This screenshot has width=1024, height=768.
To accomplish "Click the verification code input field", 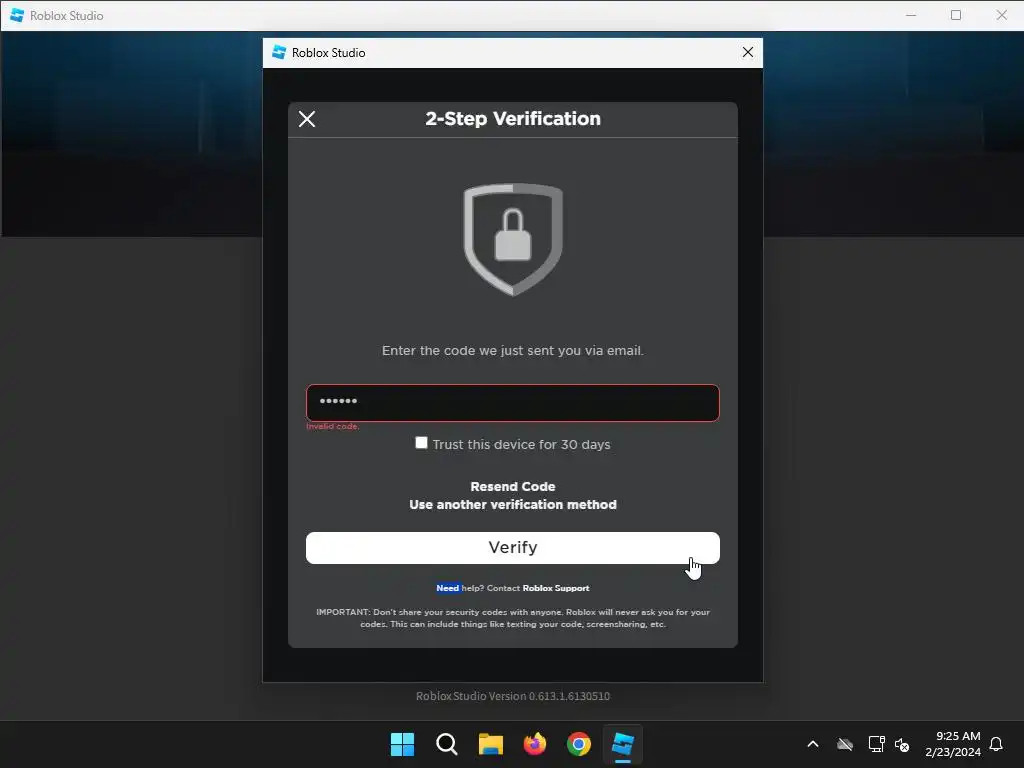I will pos(513,403).
